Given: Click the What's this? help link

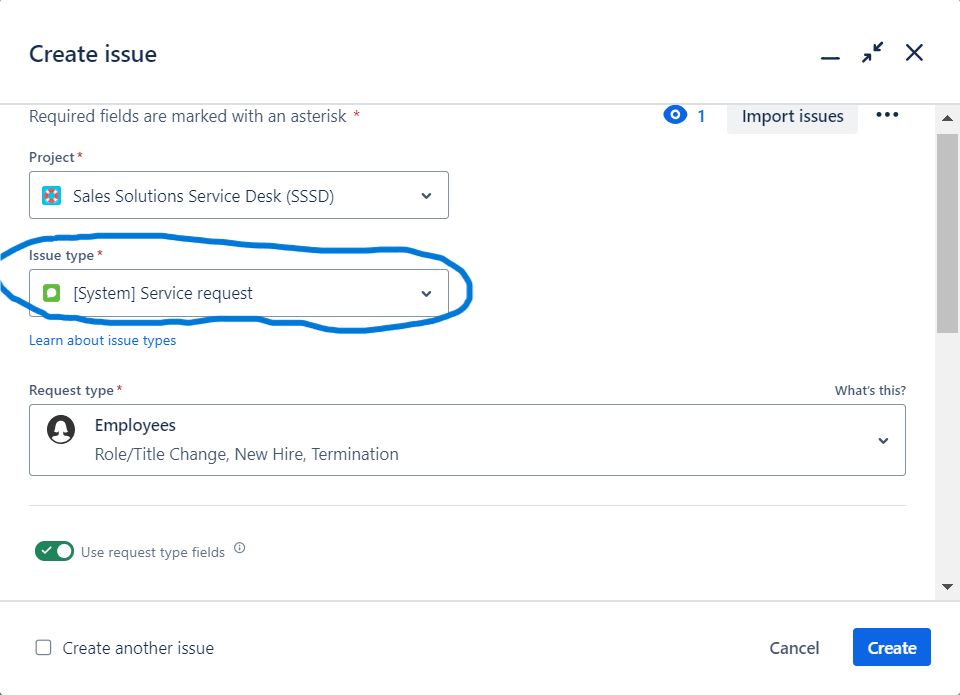Looking at the screenshot, I should click(x=870, y=391).
